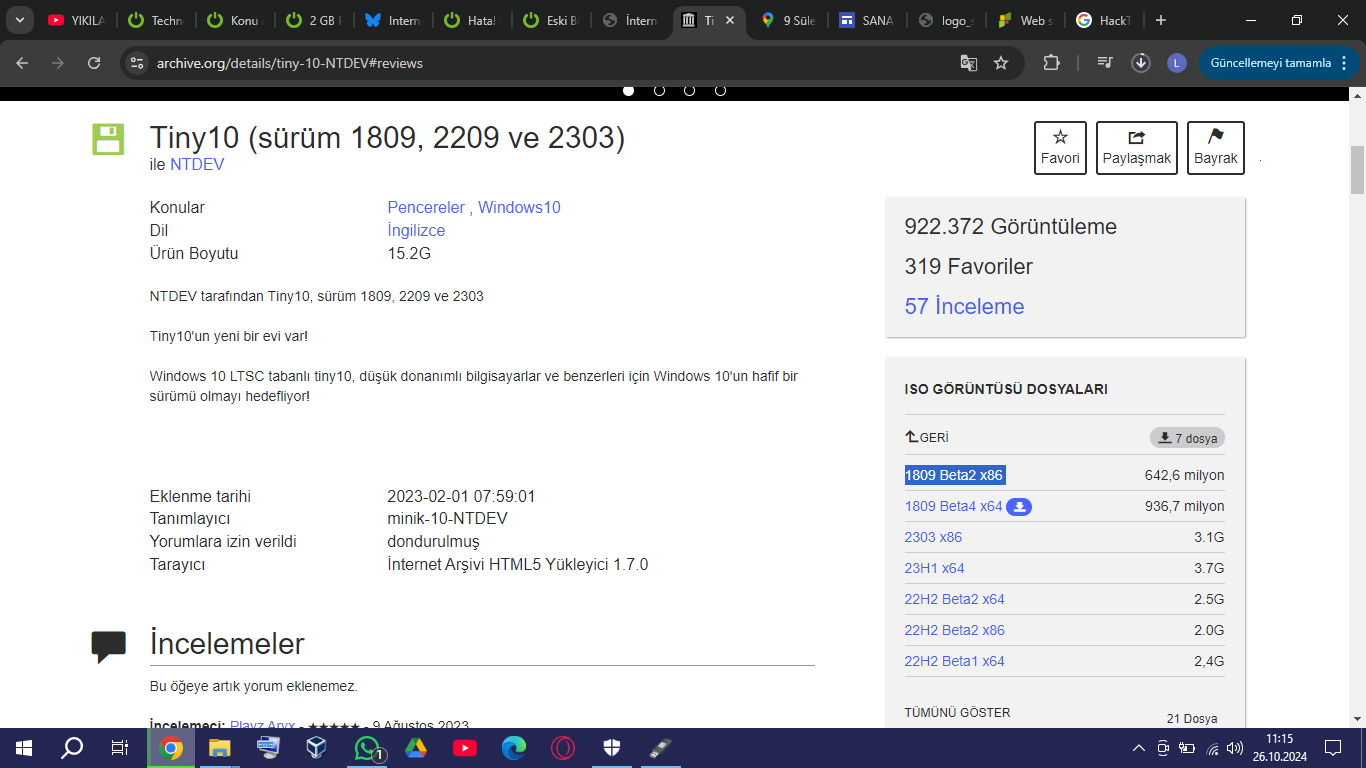
Task: Click the page vertical scrollbar
Action: 1357,170
